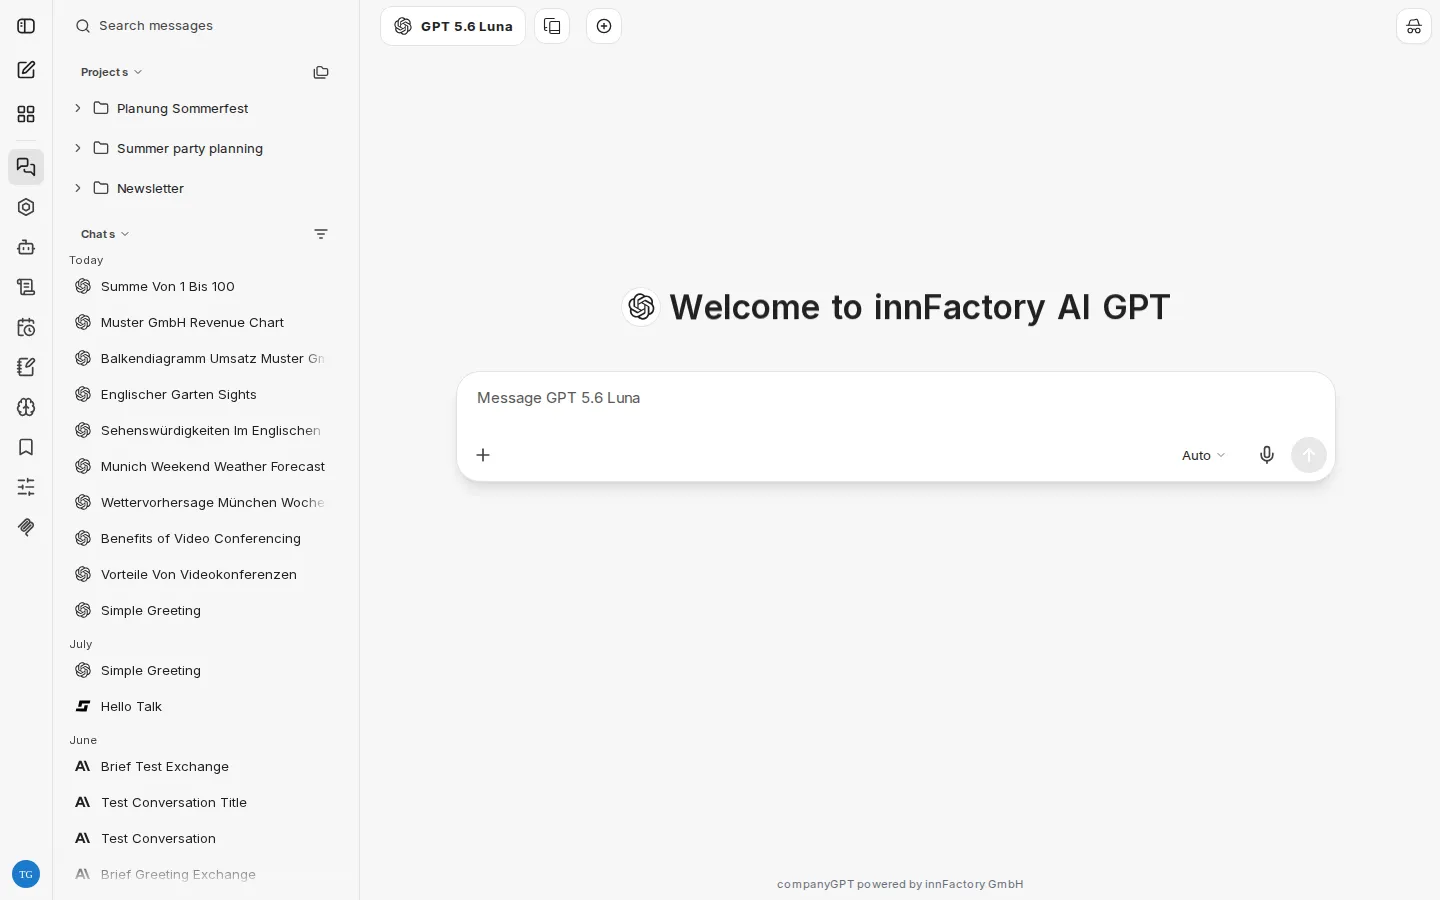The image size is (1440, 900).
Task: Click the plus attach icon in message box
Action: [483, 455]
